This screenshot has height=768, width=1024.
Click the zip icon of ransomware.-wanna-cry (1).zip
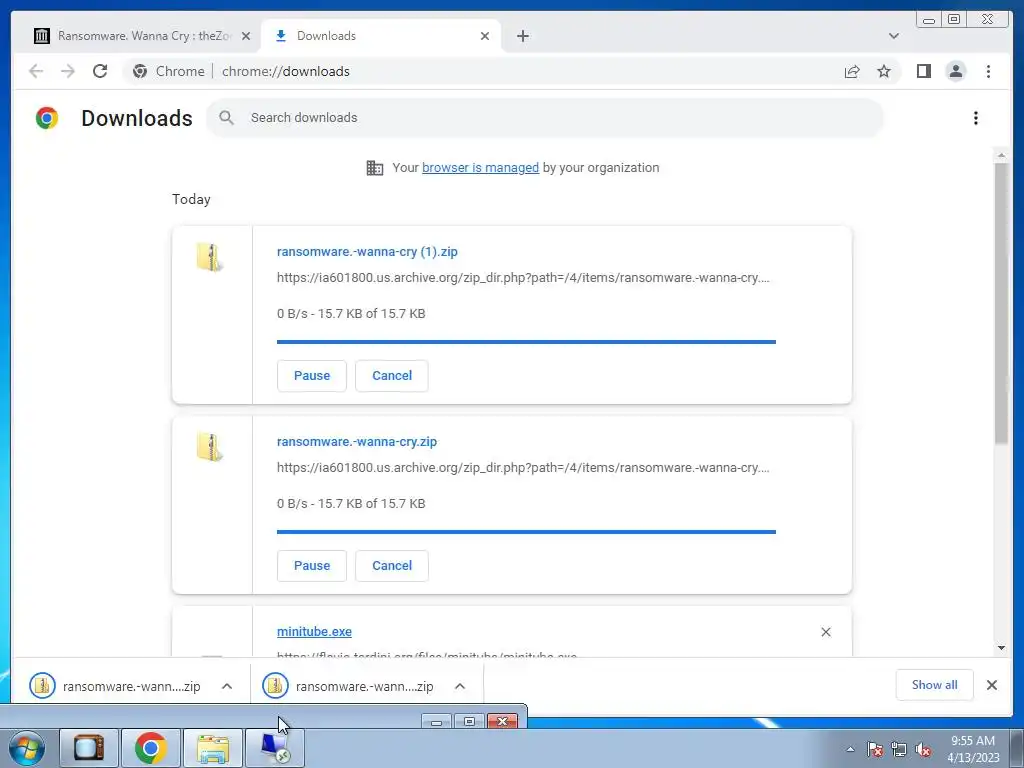click(210, 257)
